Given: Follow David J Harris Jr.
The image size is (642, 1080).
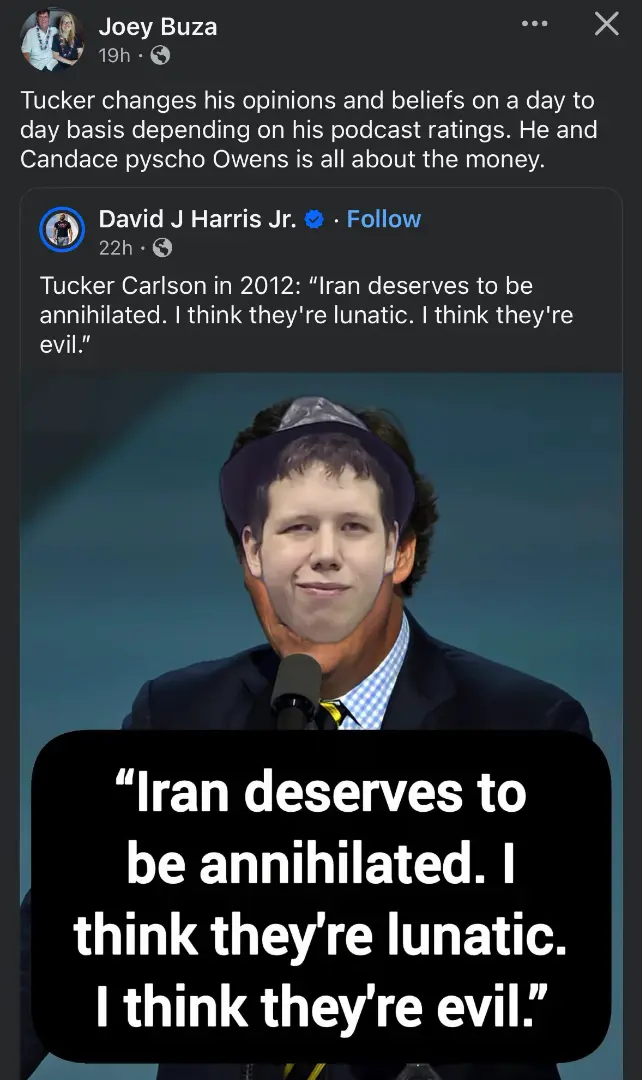Looking at the screenshot, I should [384, 219].
